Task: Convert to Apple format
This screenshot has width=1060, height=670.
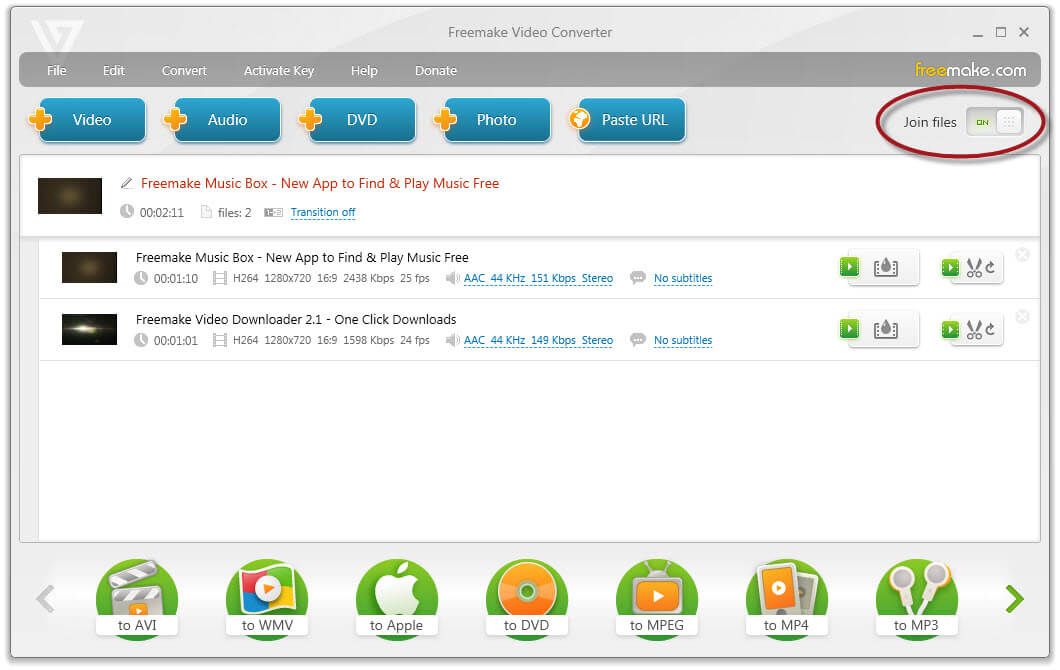Action: click(x=397, y=598)
